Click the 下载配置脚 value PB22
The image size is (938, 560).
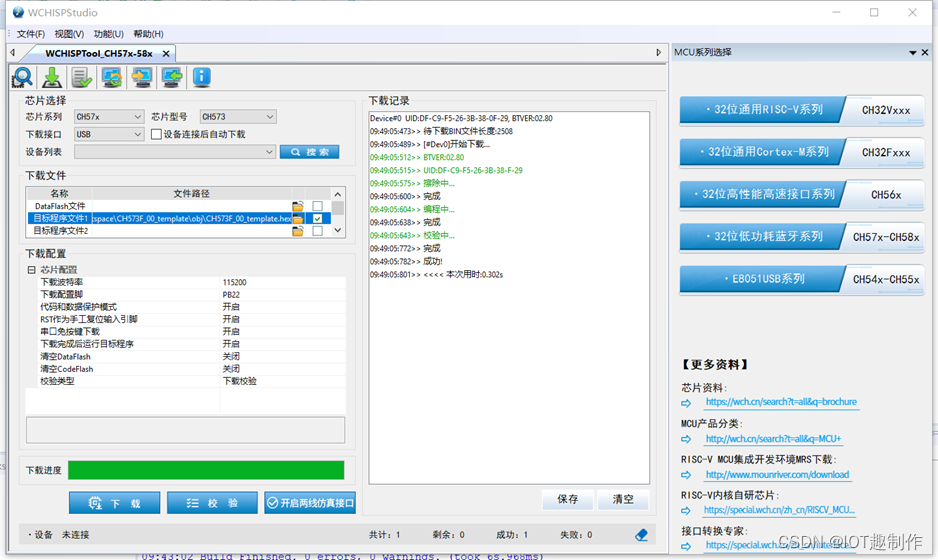click(231, 294)
